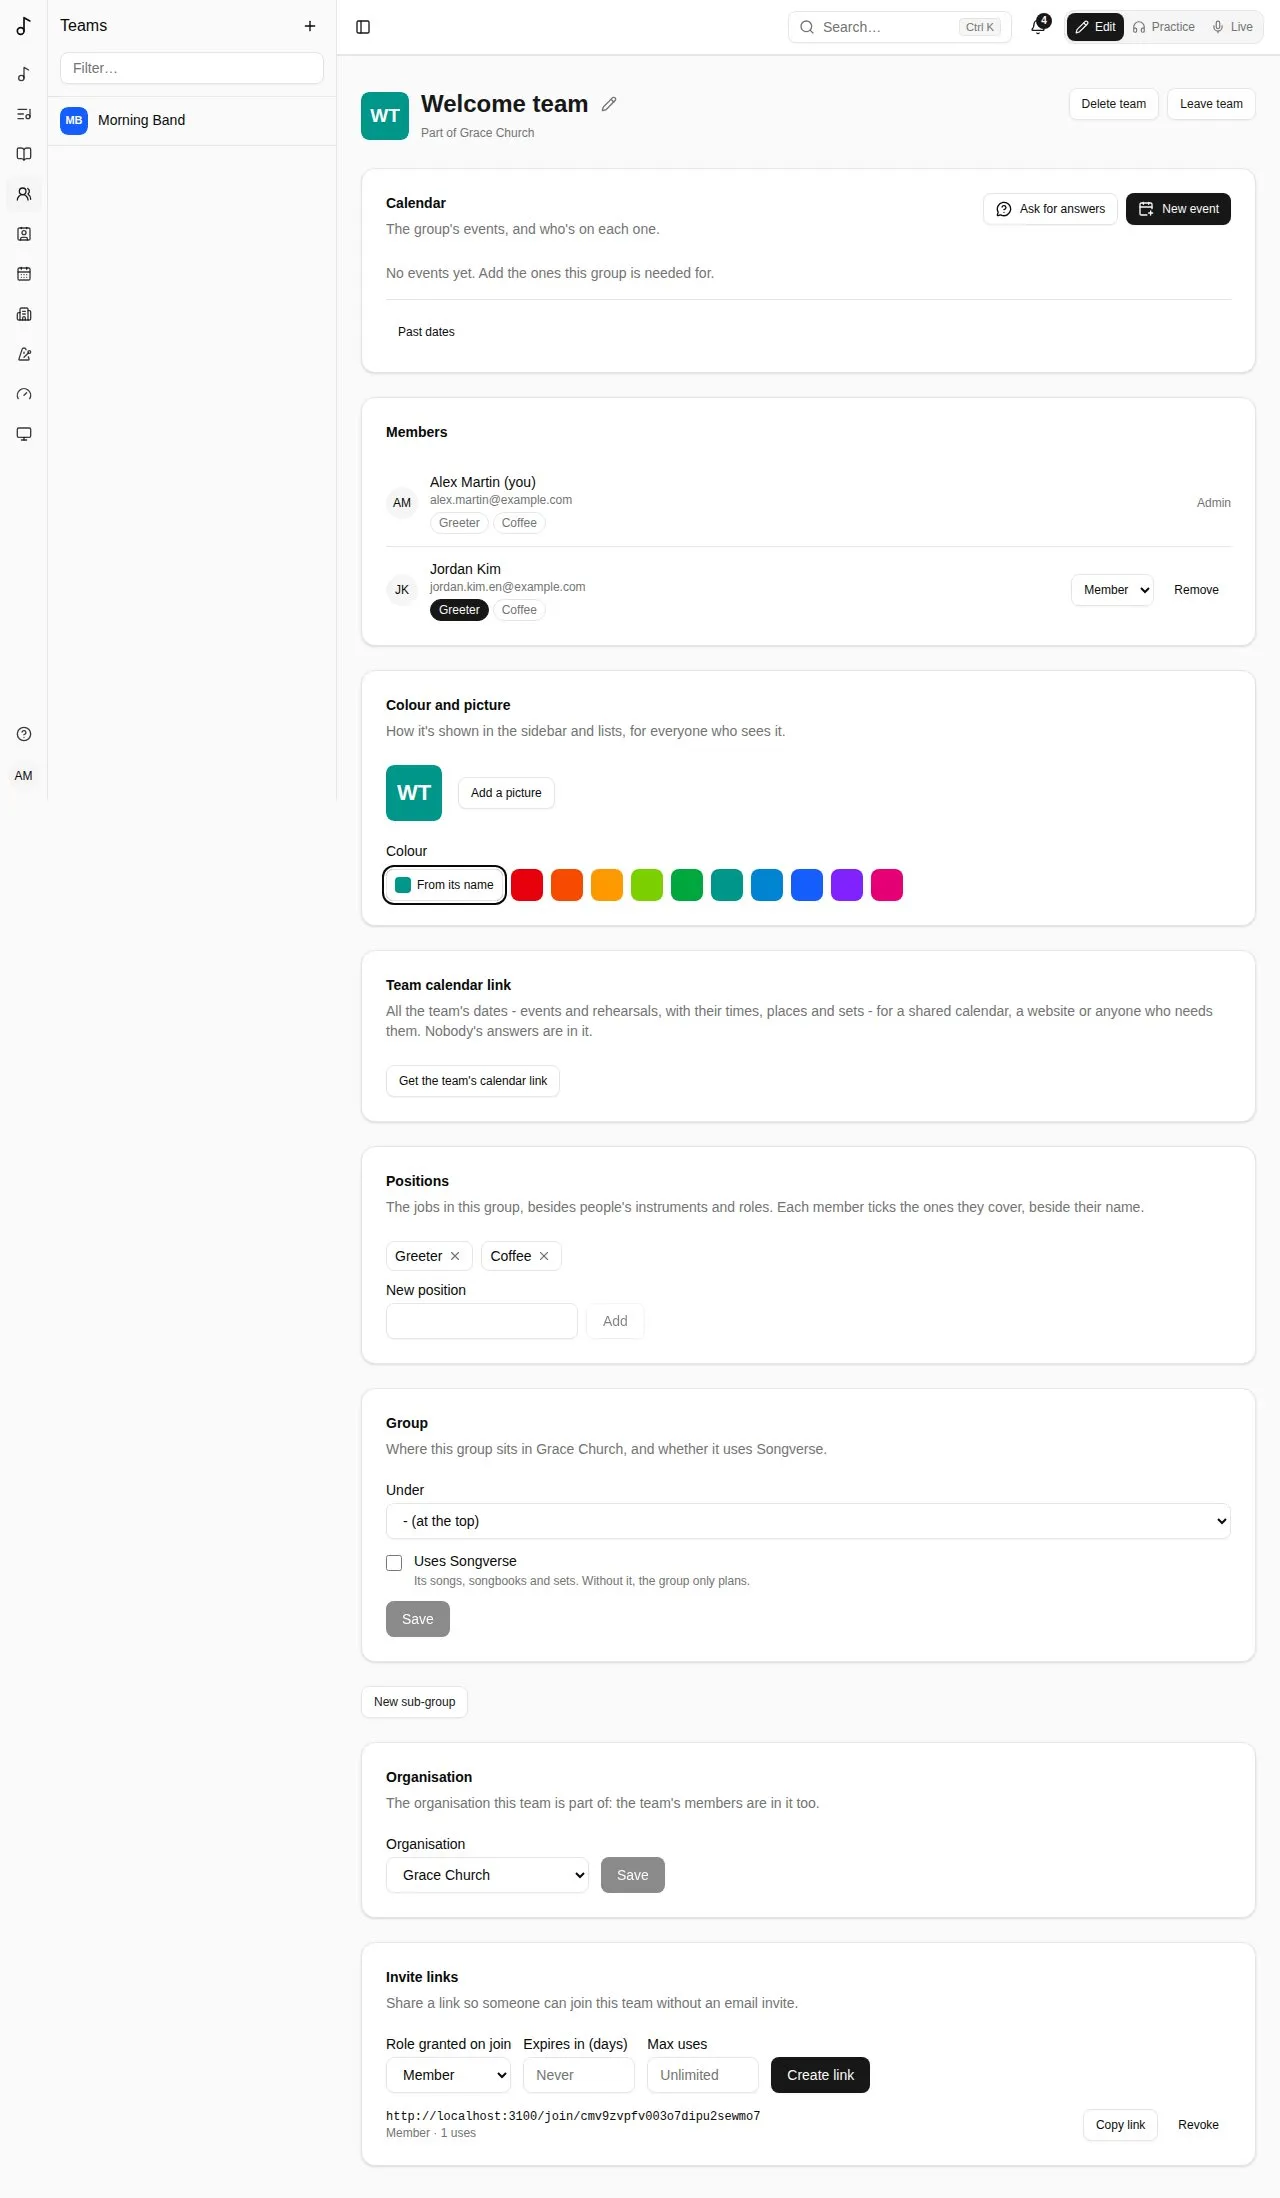Click Copy link for the invite URL
The image size is (1280, 2198).
point(1120,2125)
